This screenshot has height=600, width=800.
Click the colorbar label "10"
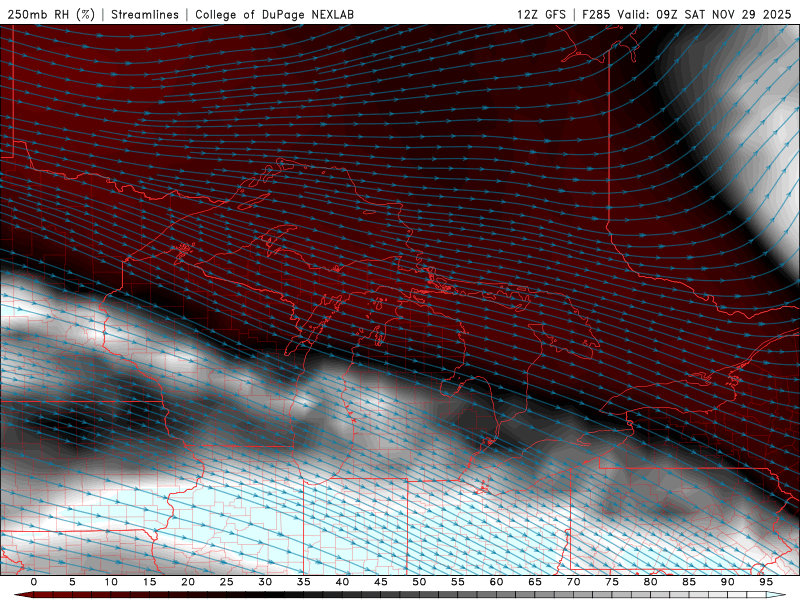(x=111, y=582)
